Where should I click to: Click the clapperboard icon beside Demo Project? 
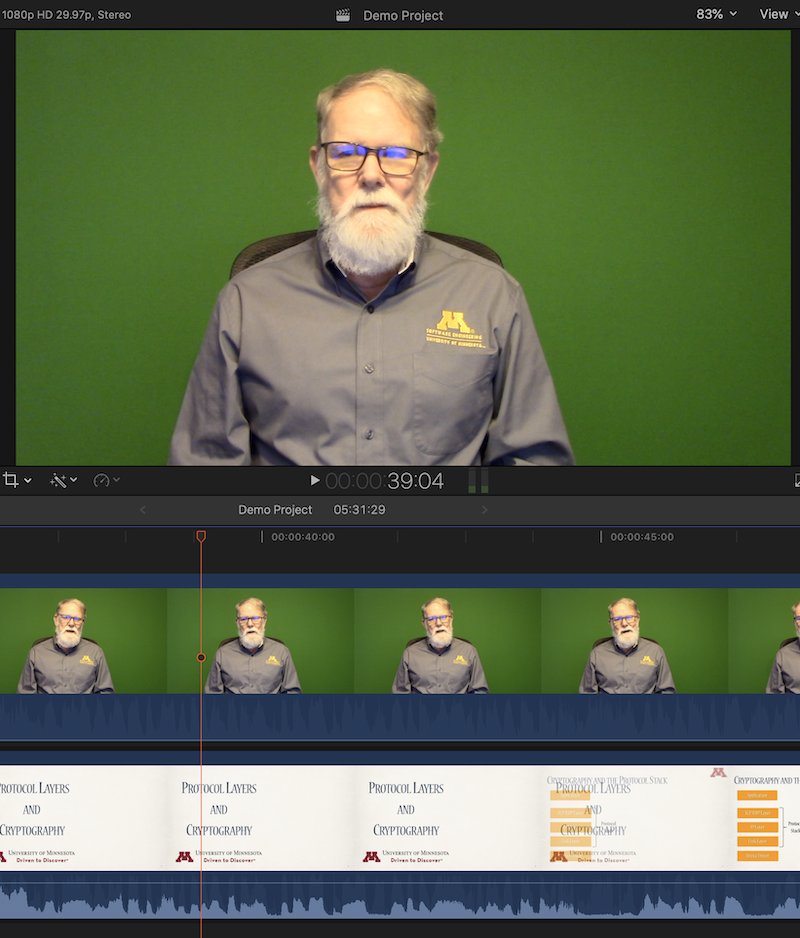(343, 15)
